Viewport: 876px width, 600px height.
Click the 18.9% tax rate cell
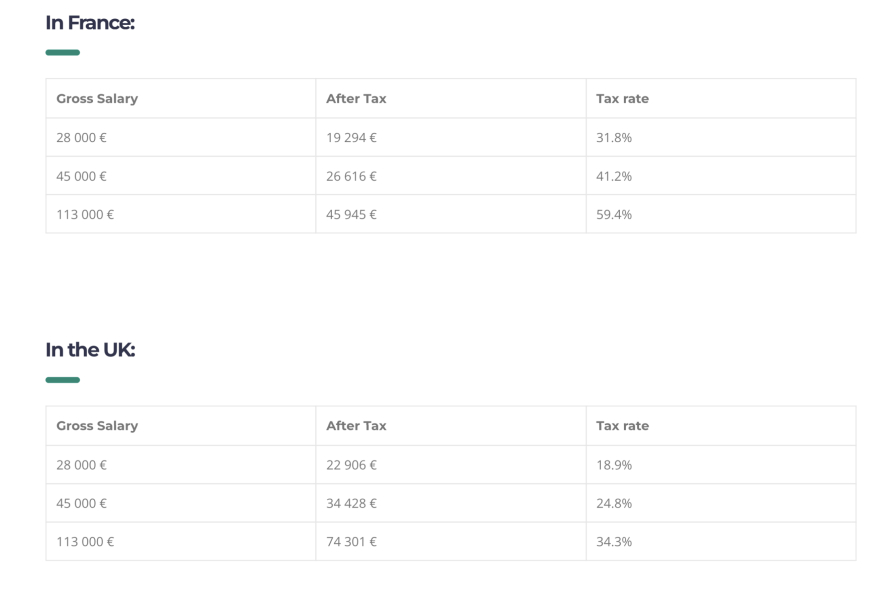point(614,465)
